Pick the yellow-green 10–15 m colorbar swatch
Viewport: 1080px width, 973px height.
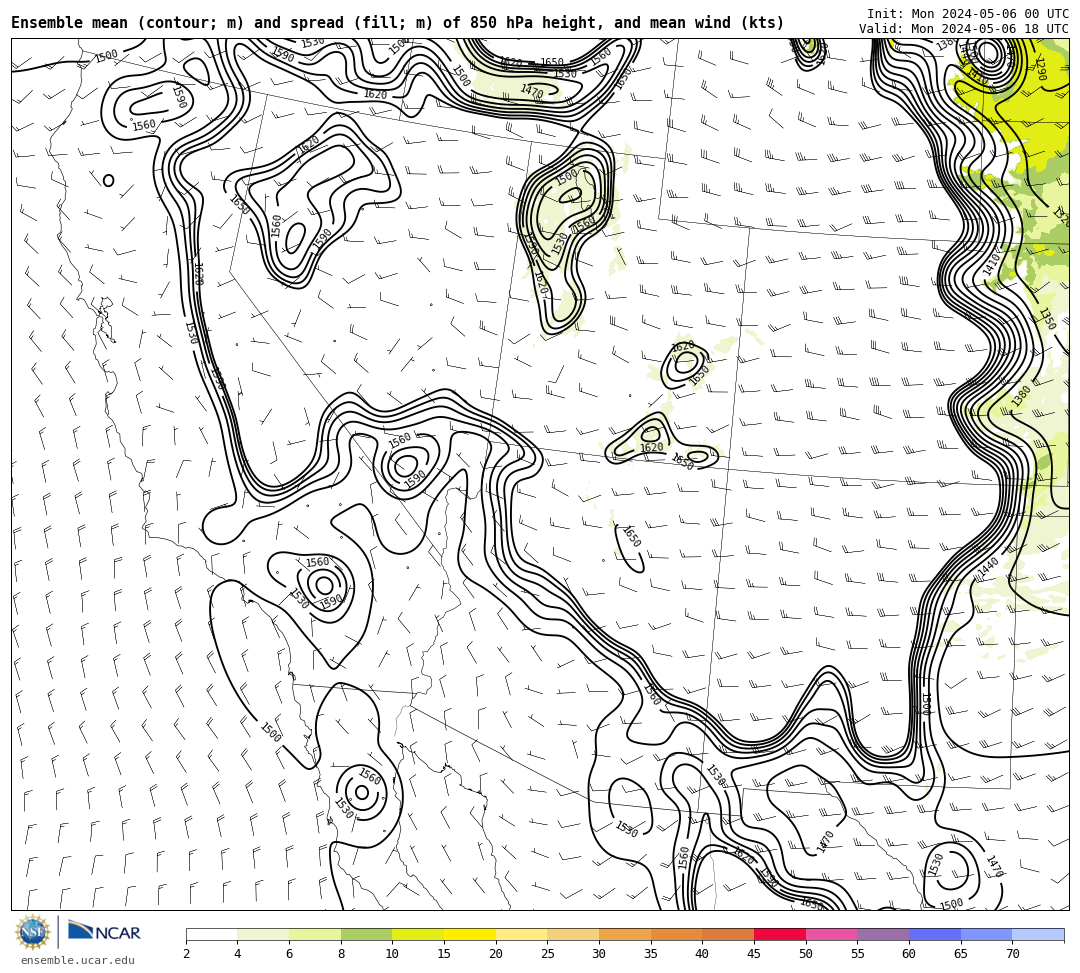pyautogui.click(x=418, y=934)
